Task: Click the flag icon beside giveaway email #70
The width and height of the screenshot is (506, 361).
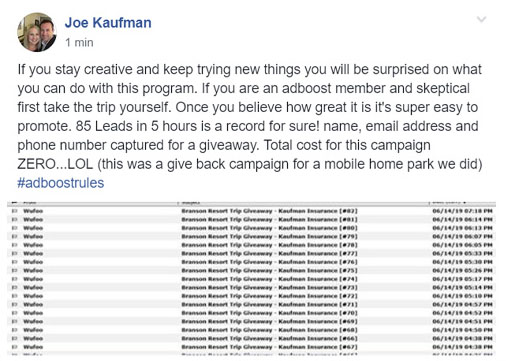Action: pyautogui.click(x=14, y=313)
